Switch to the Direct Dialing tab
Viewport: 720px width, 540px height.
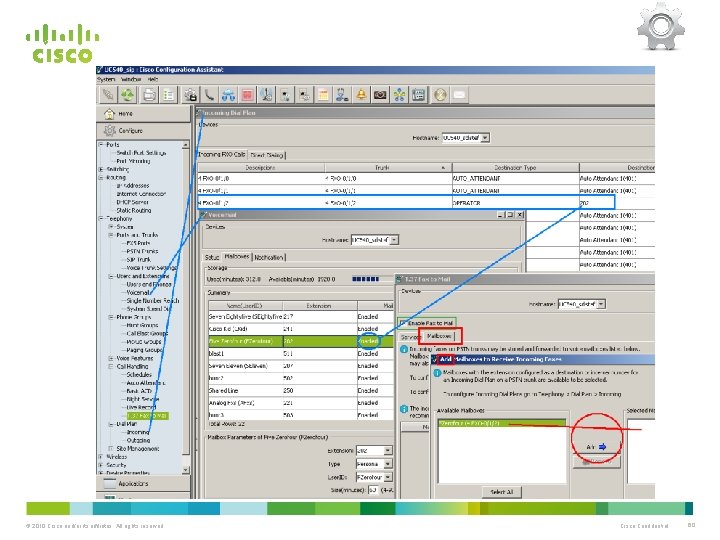coord(267,155)
